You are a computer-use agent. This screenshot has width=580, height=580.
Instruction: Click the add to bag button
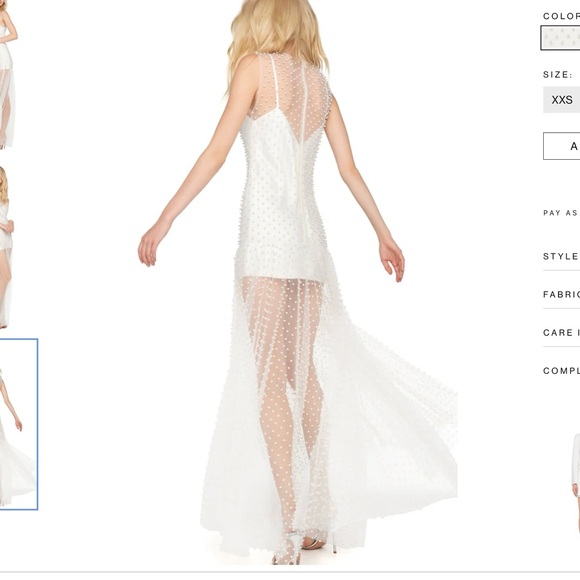[x=562, y=146]
